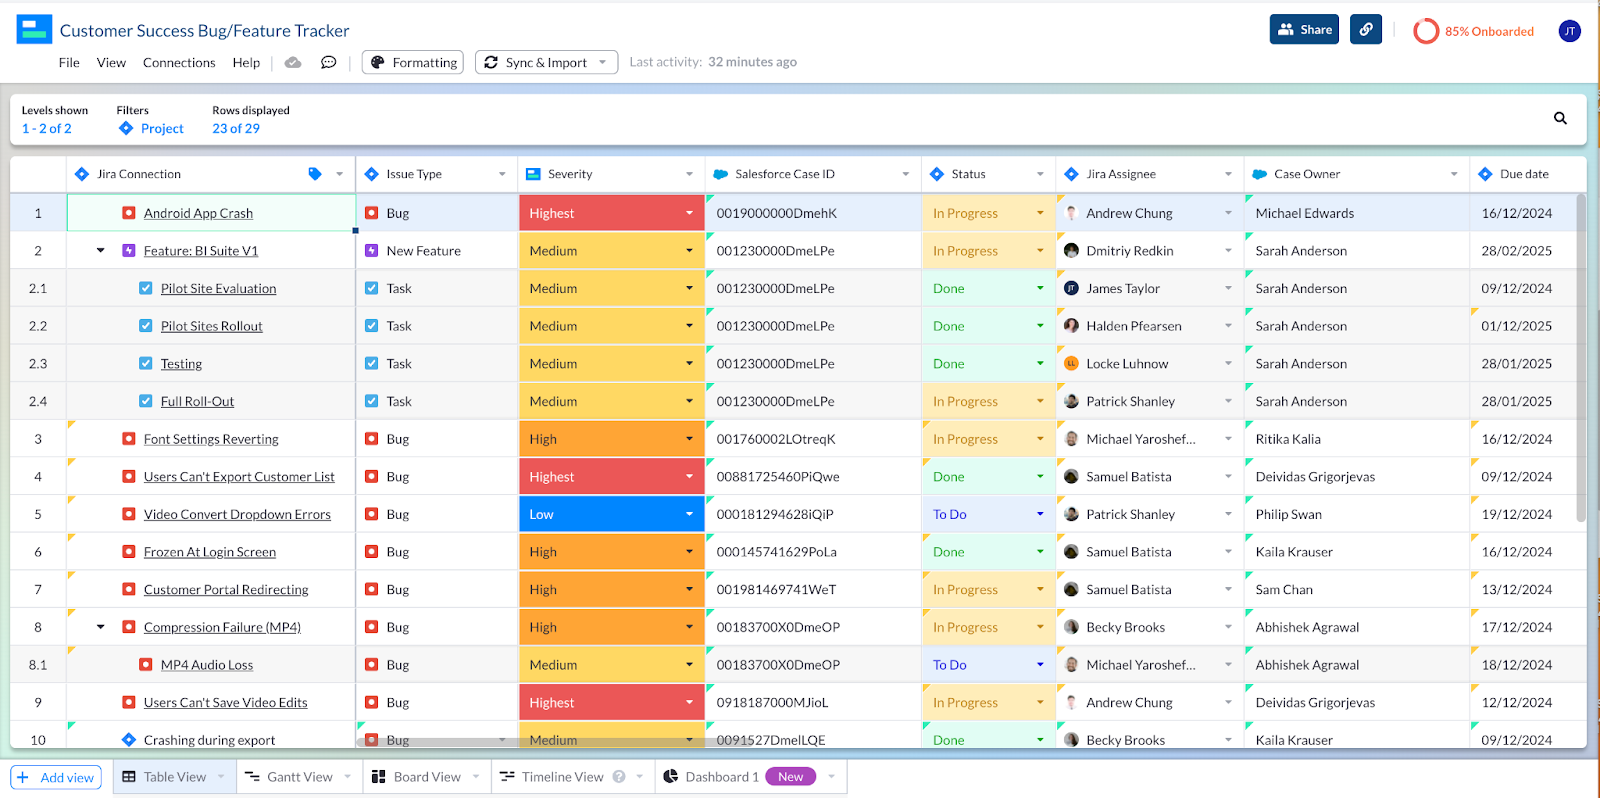Collapse the Compression Failure (MP4) row
Screen dimensions: 1600x798
(x=100, y=627)
